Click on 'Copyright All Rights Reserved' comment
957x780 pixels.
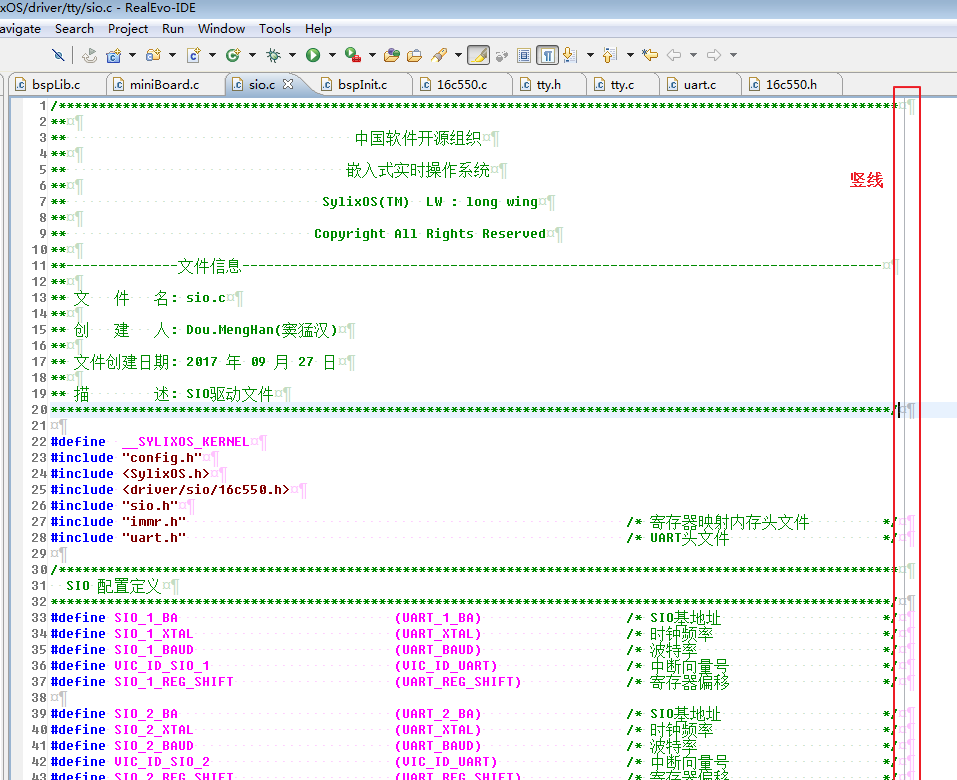click(430, 234)
